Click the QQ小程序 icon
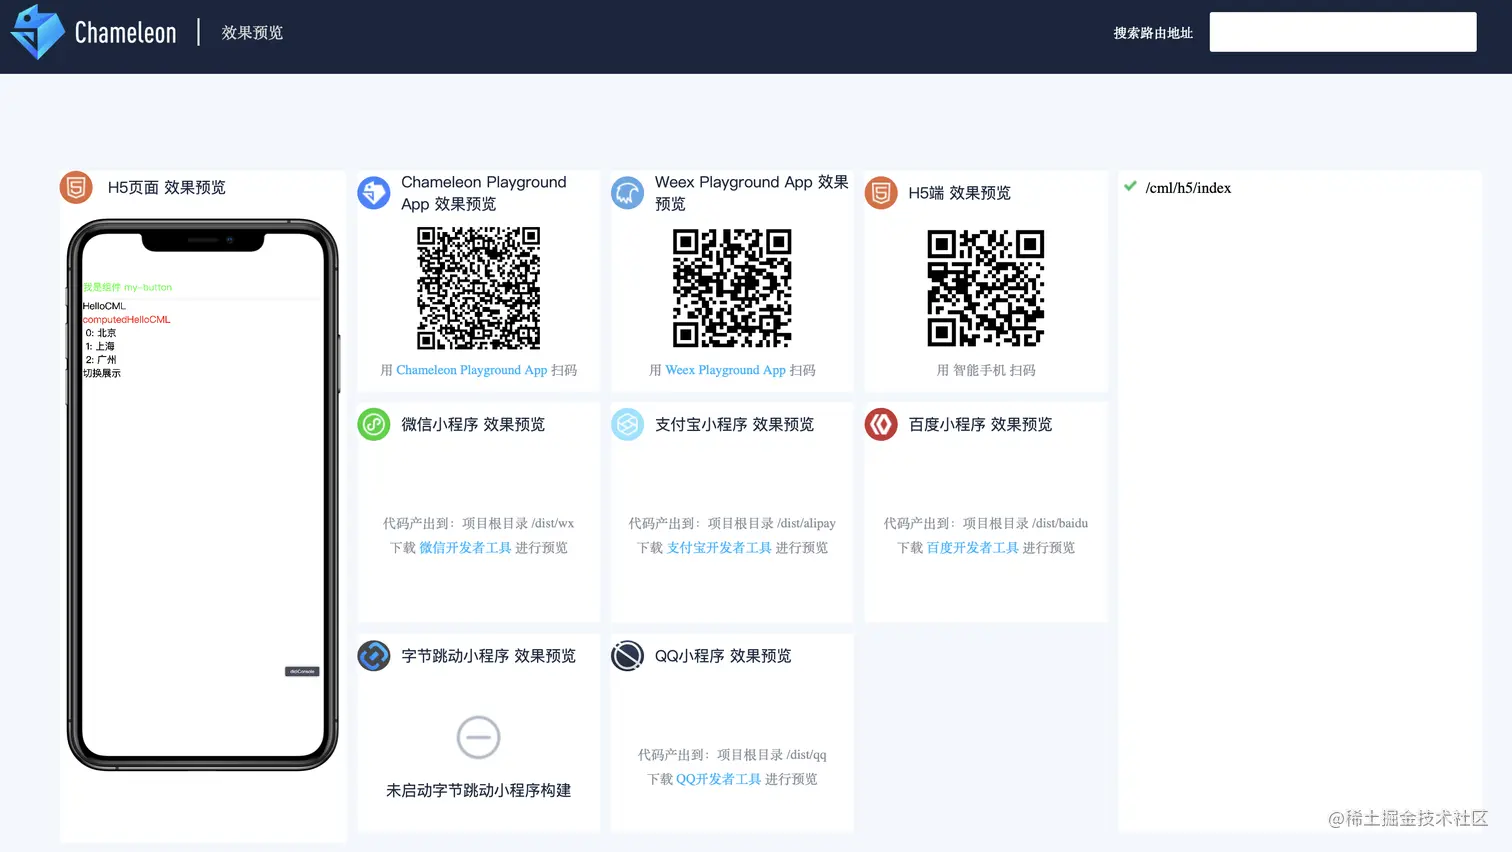Screen dimensions: 1512x852 click(x=628, y=656)
